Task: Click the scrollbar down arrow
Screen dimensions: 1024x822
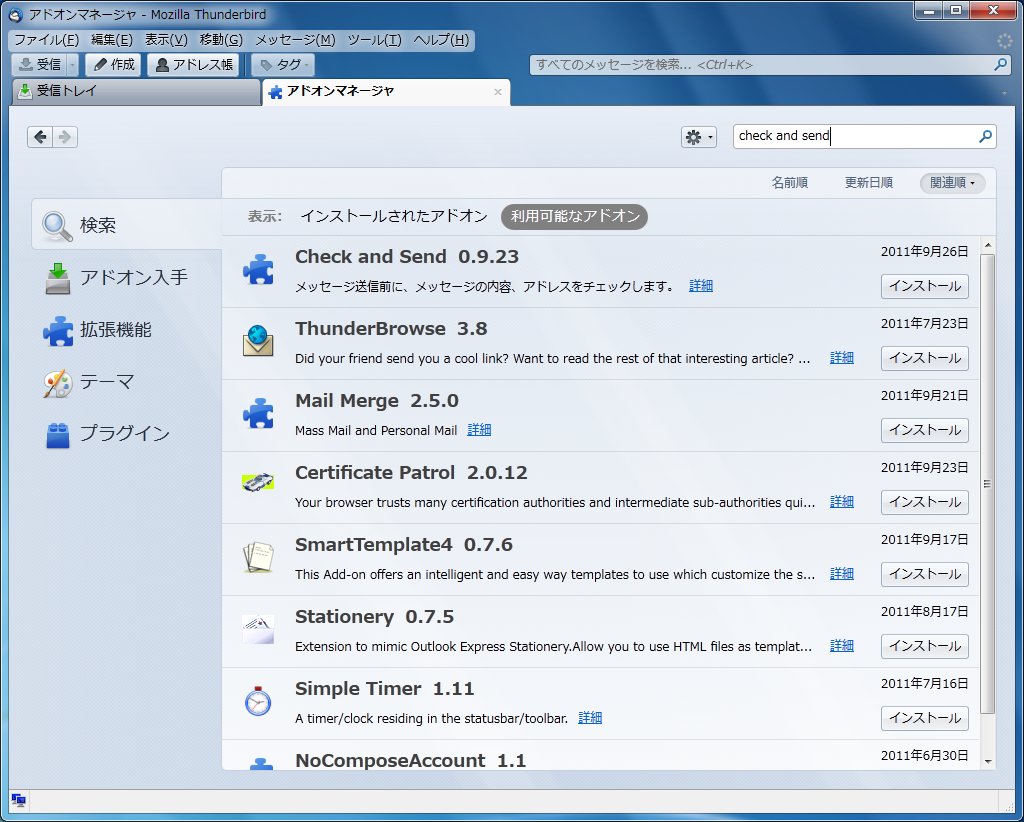Action: click(987, 761)
